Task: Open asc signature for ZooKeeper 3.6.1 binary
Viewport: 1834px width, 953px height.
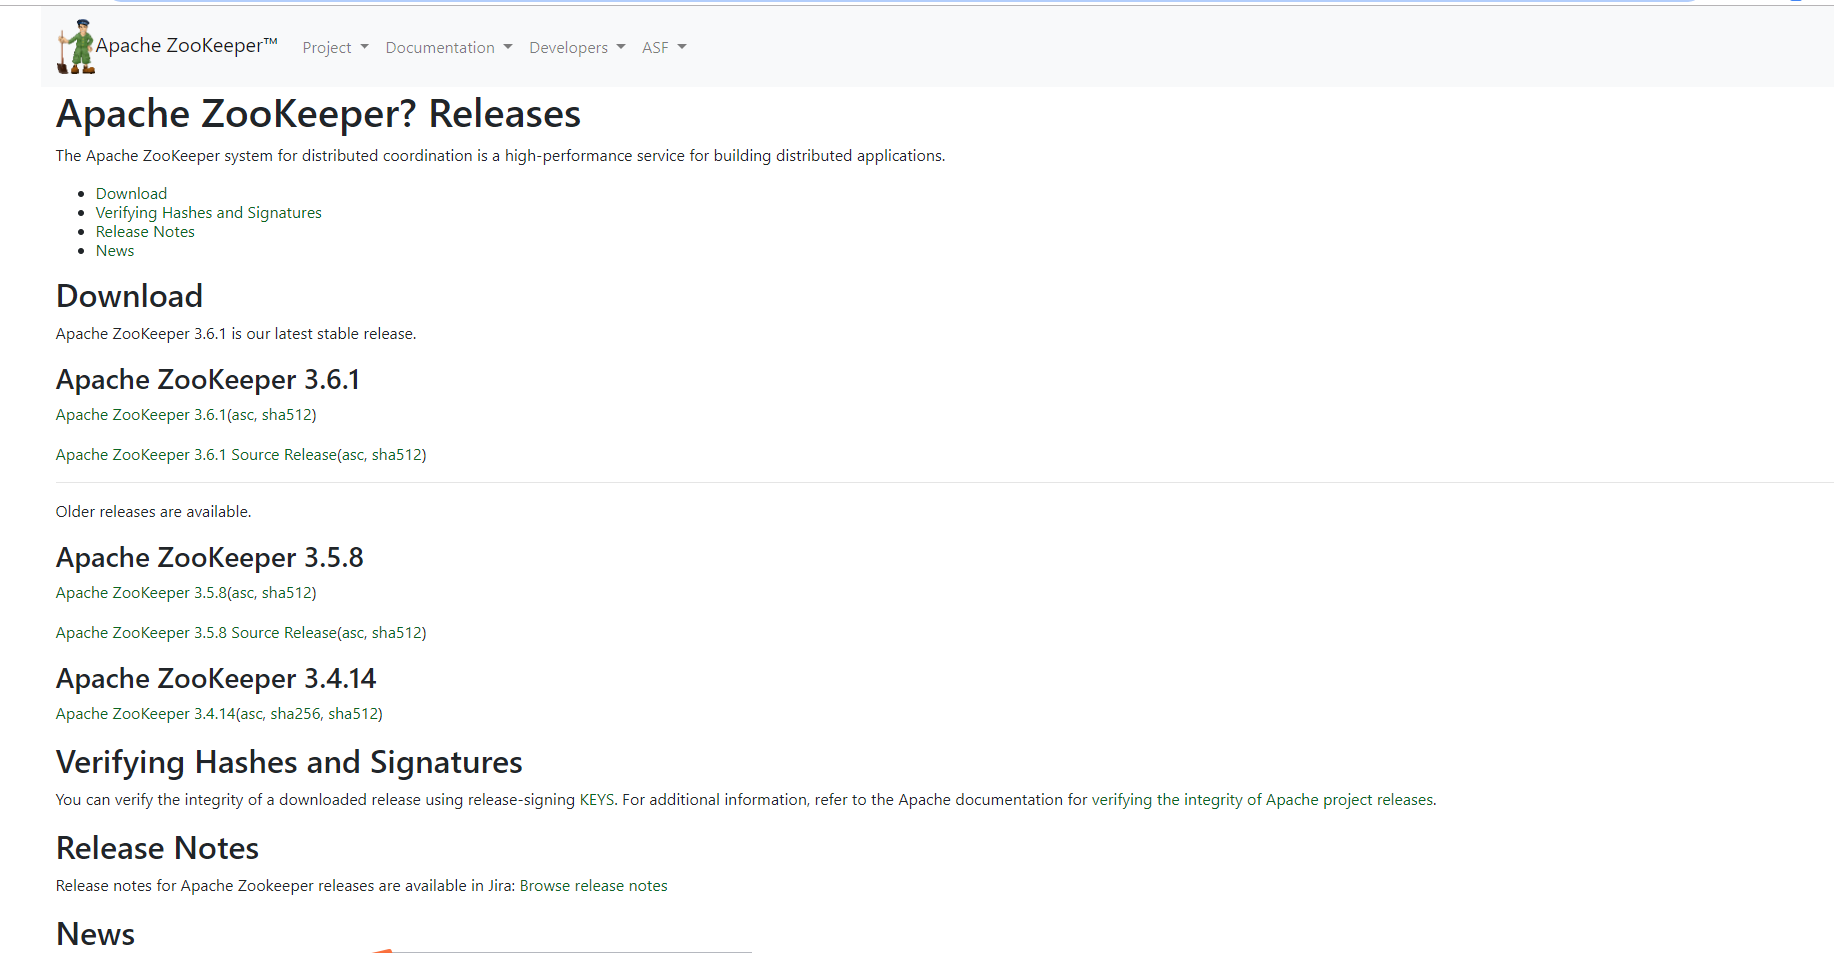Action: point(243,415)
